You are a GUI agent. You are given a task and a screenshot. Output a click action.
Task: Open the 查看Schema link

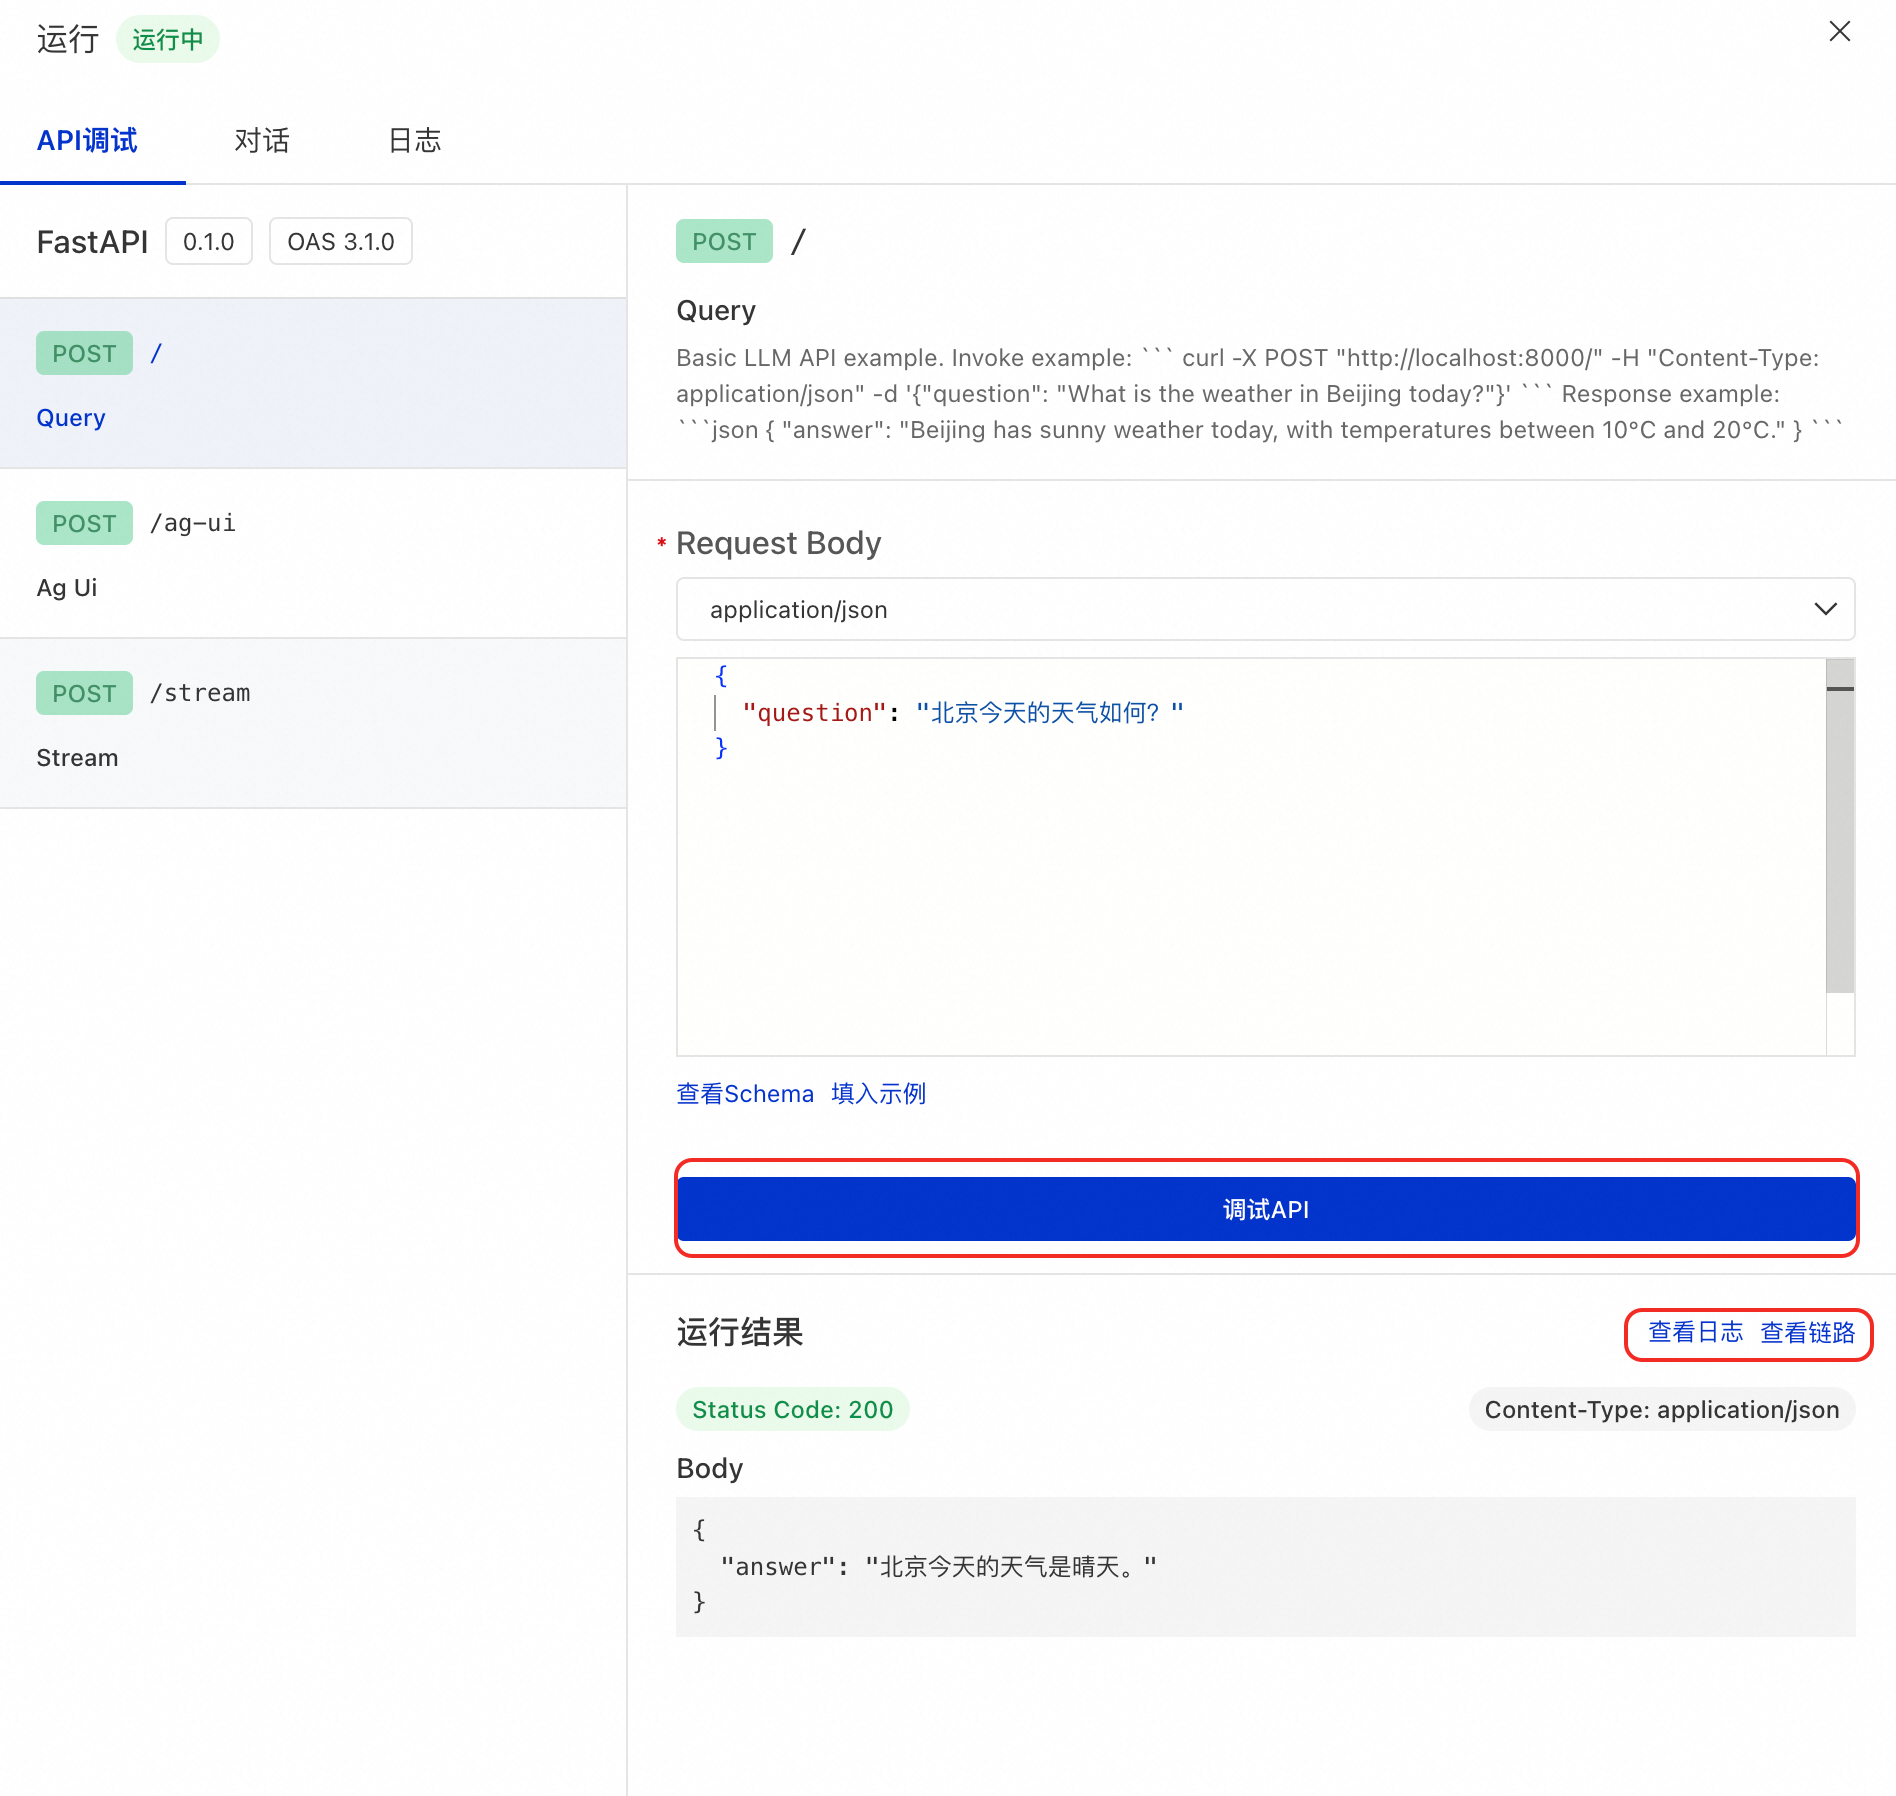coord(745,1094)
